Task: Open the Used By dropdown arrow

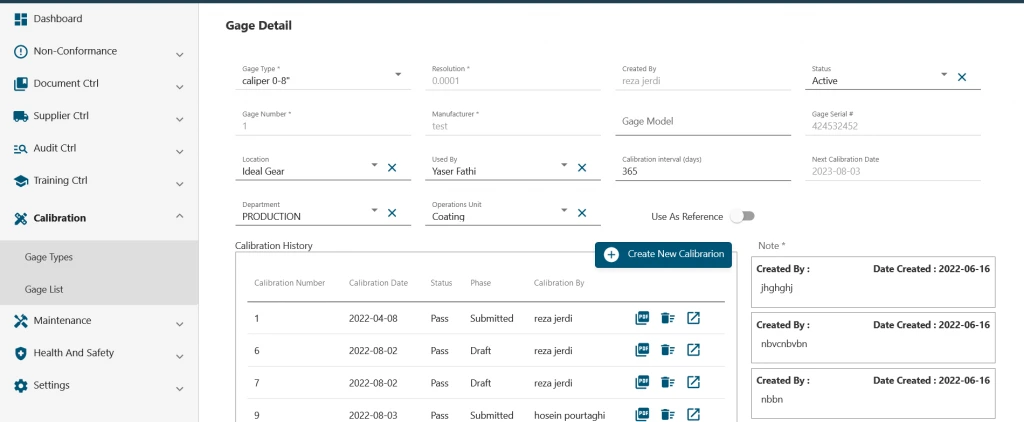Action: click(x=564, y=165)
